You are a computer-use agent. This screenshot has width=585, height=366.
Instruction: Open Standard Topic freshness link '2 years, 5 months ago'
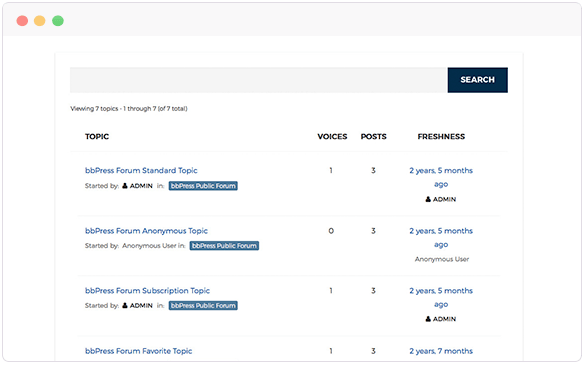click(441, 177)
